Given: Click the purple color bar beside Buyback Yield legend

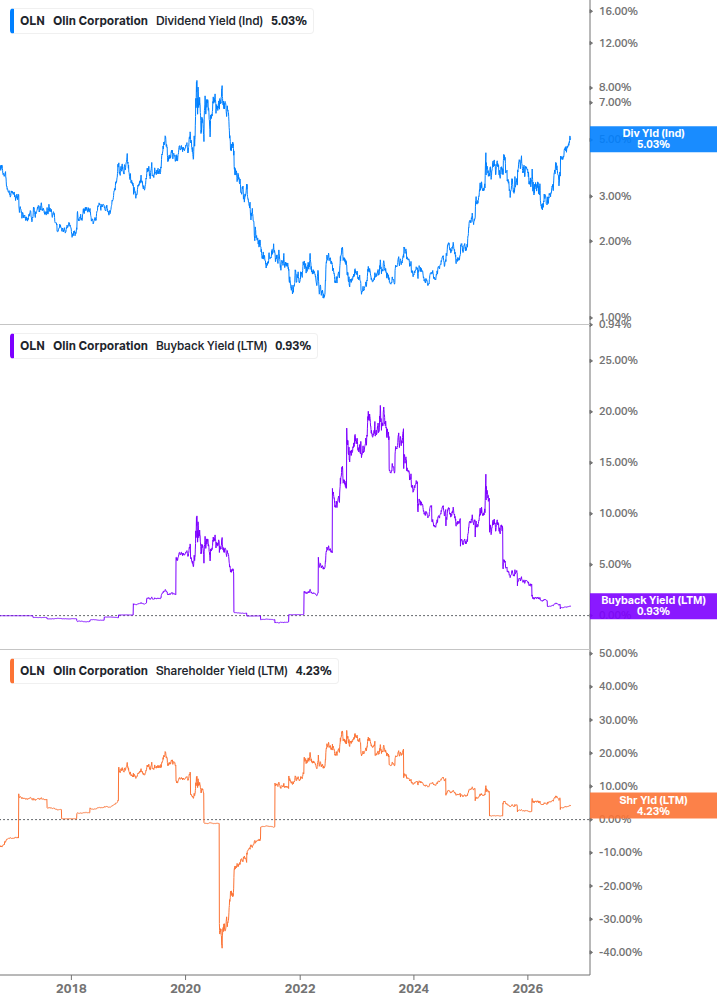Looking at the screenshot, I should pos(12,345).
